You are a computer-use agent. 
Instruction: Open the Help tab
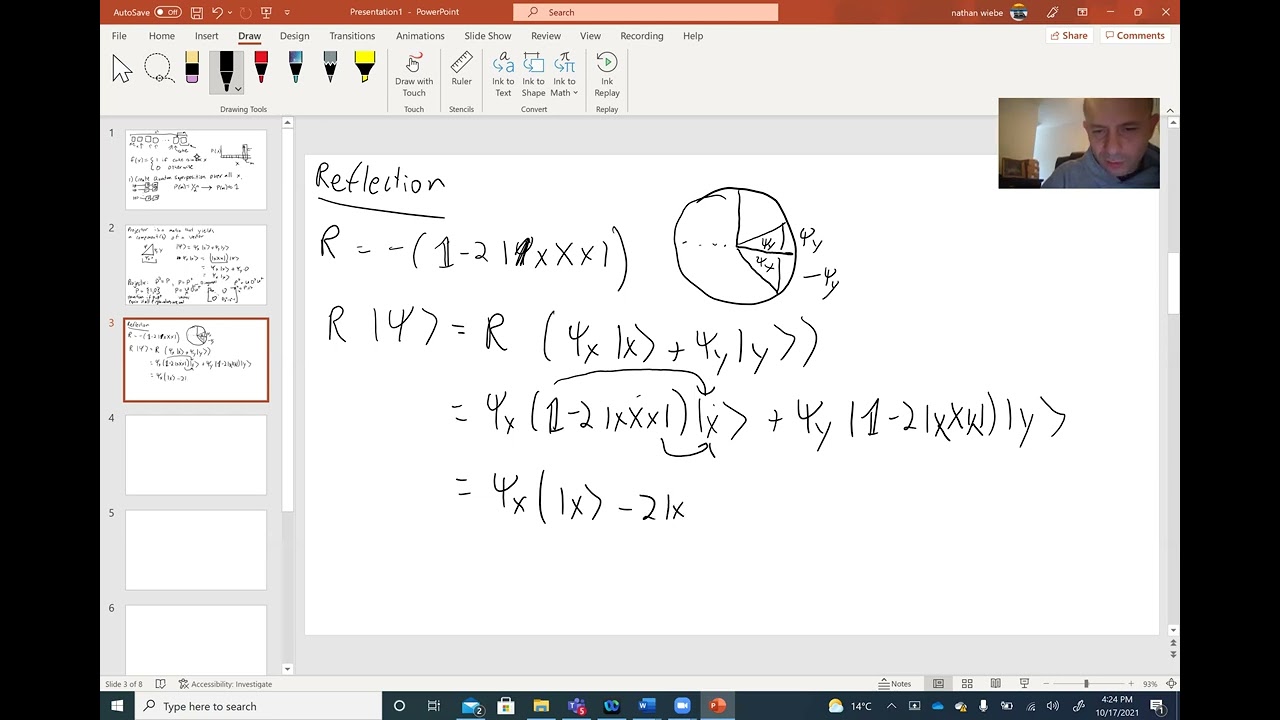click(x=693, y=36)
